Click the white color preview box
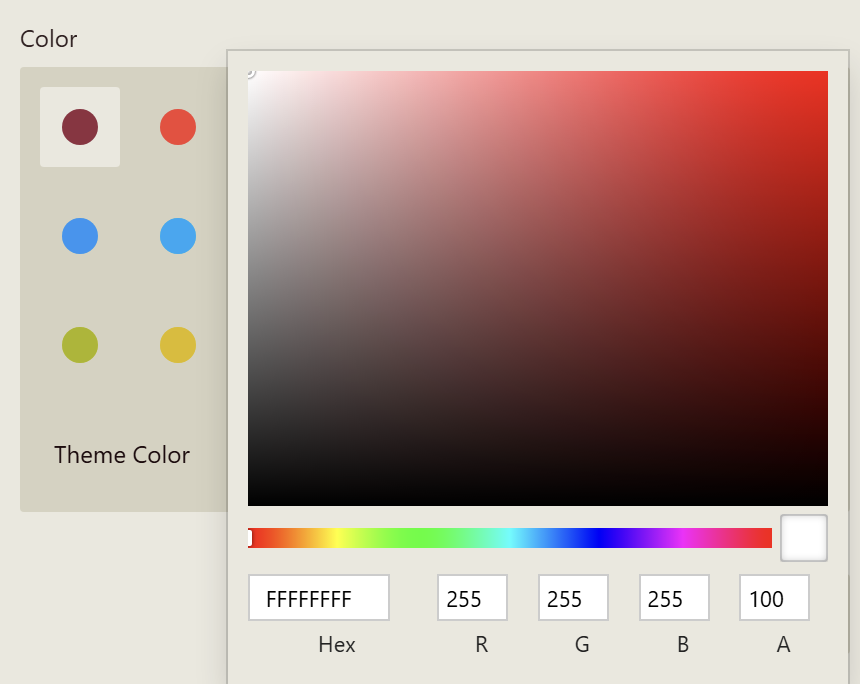The height and width of the screenshot is (684, 860). (x=804, y=538)
